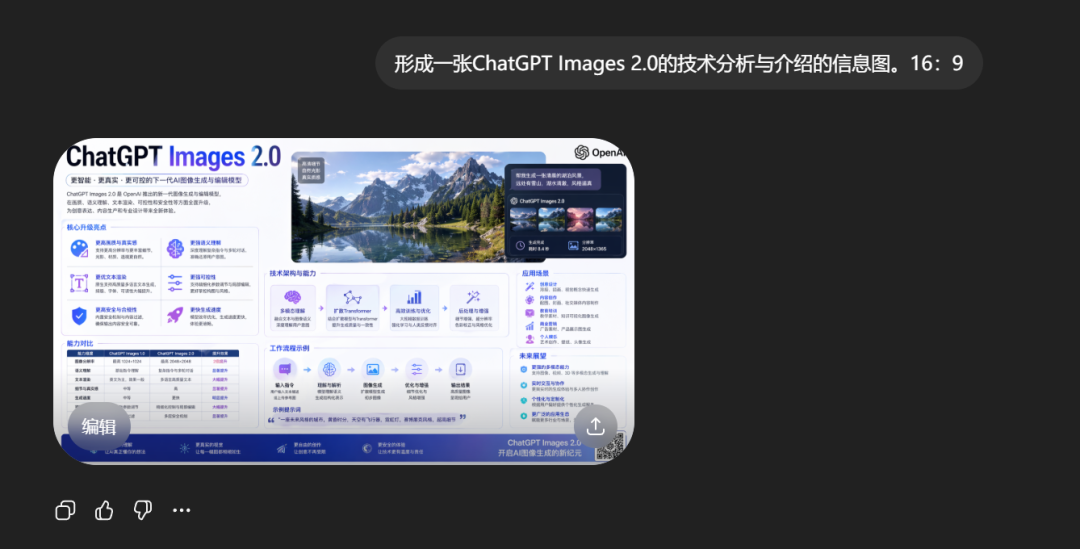Click the share upload icon on the image
The image size is (1080, 549).
pos(595,427)
